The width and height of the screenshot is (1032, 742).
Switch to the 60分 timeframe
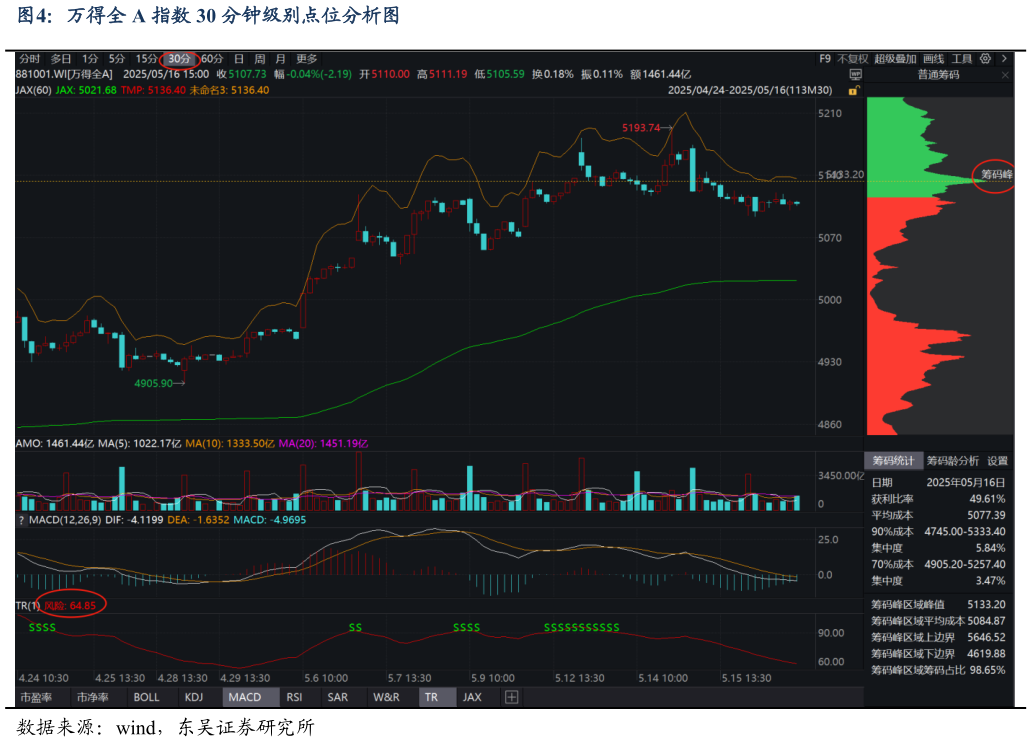pyautogui.click(x=212, y=59)
